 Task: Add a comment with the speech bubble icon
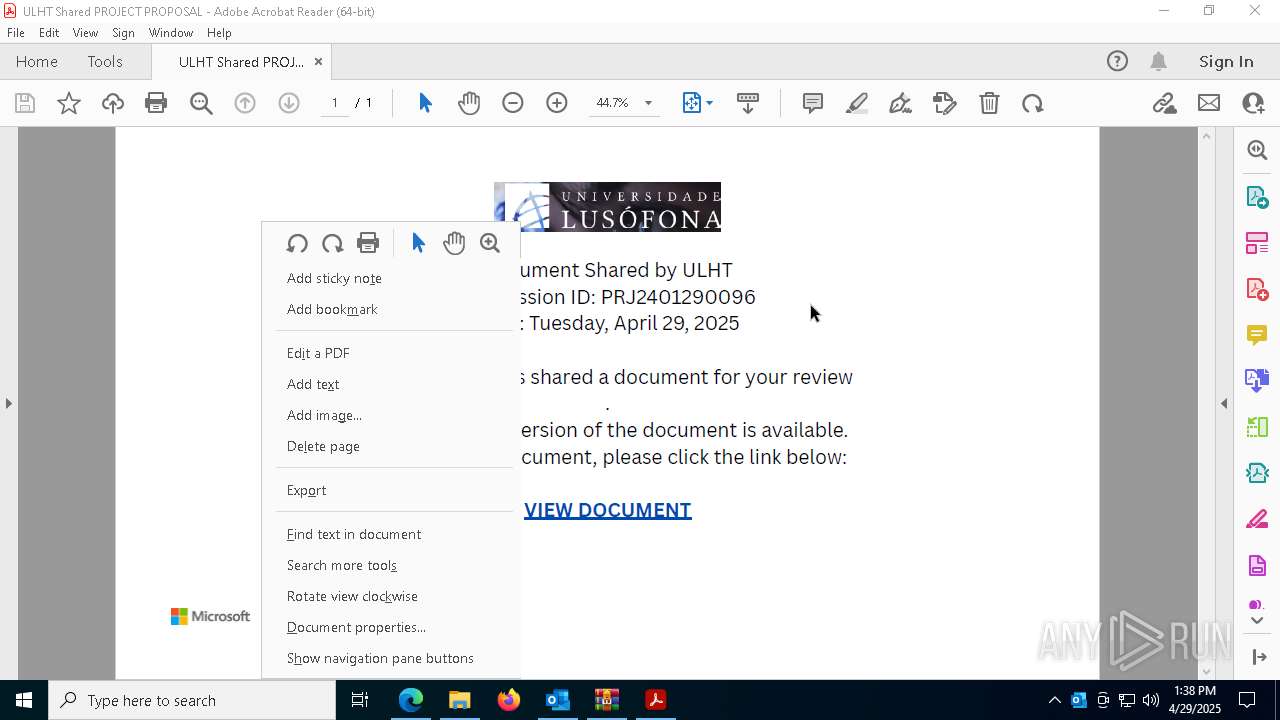813,103
